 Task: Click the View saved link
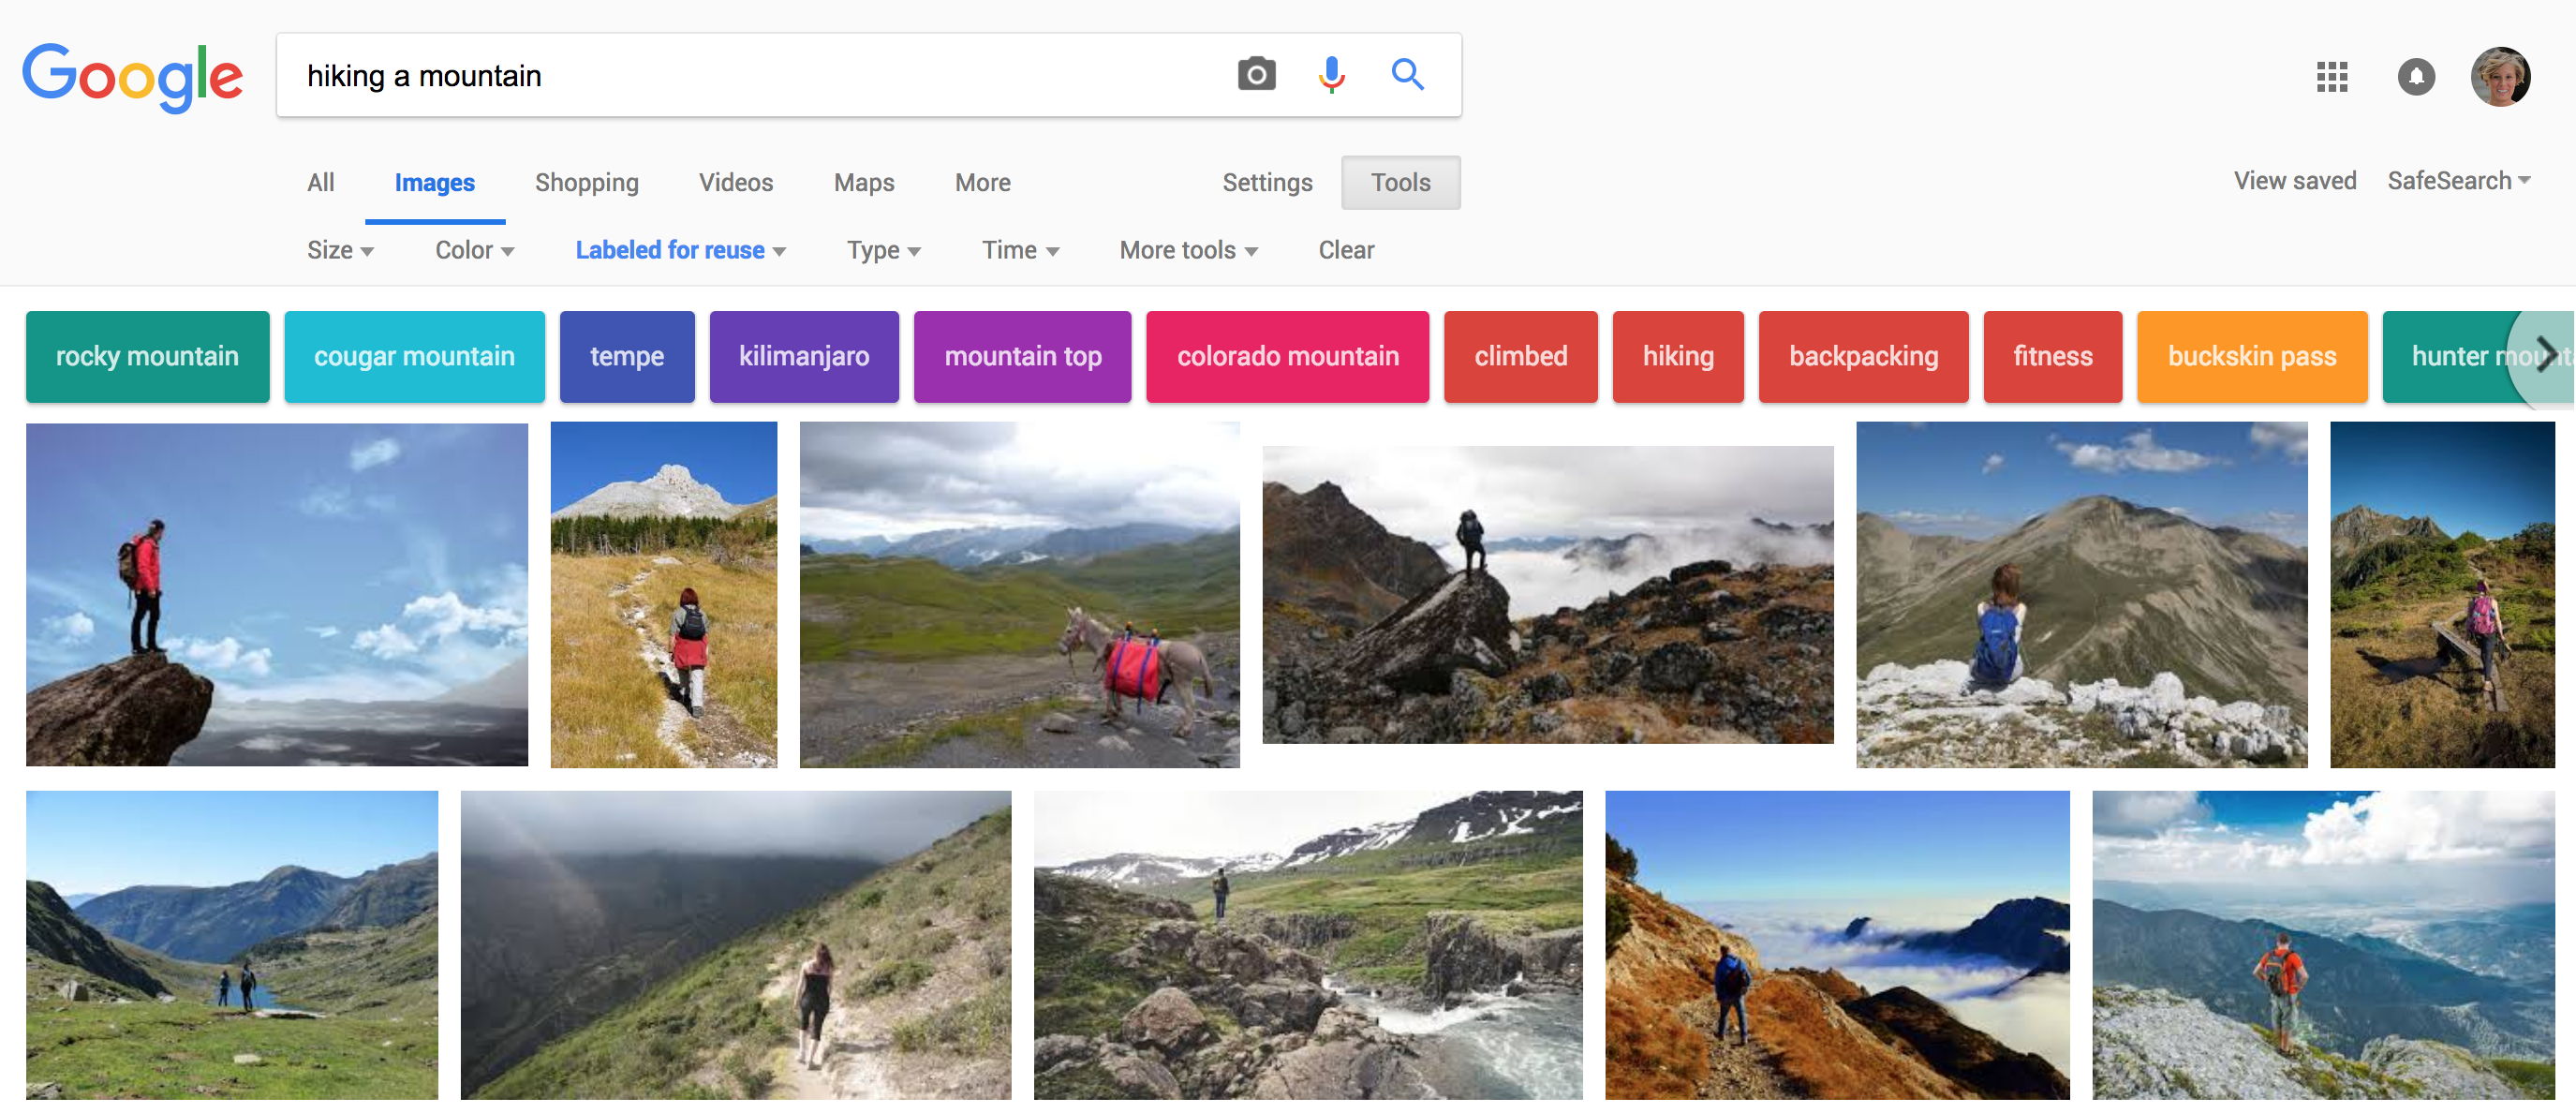pos(2294,181)
